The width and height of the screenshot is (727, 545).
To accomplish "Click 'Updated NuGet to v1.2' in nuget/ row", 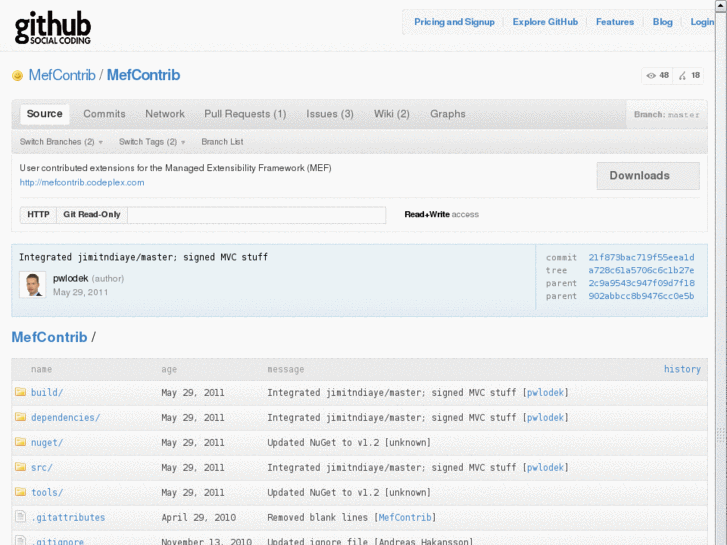I will (323, 442).
